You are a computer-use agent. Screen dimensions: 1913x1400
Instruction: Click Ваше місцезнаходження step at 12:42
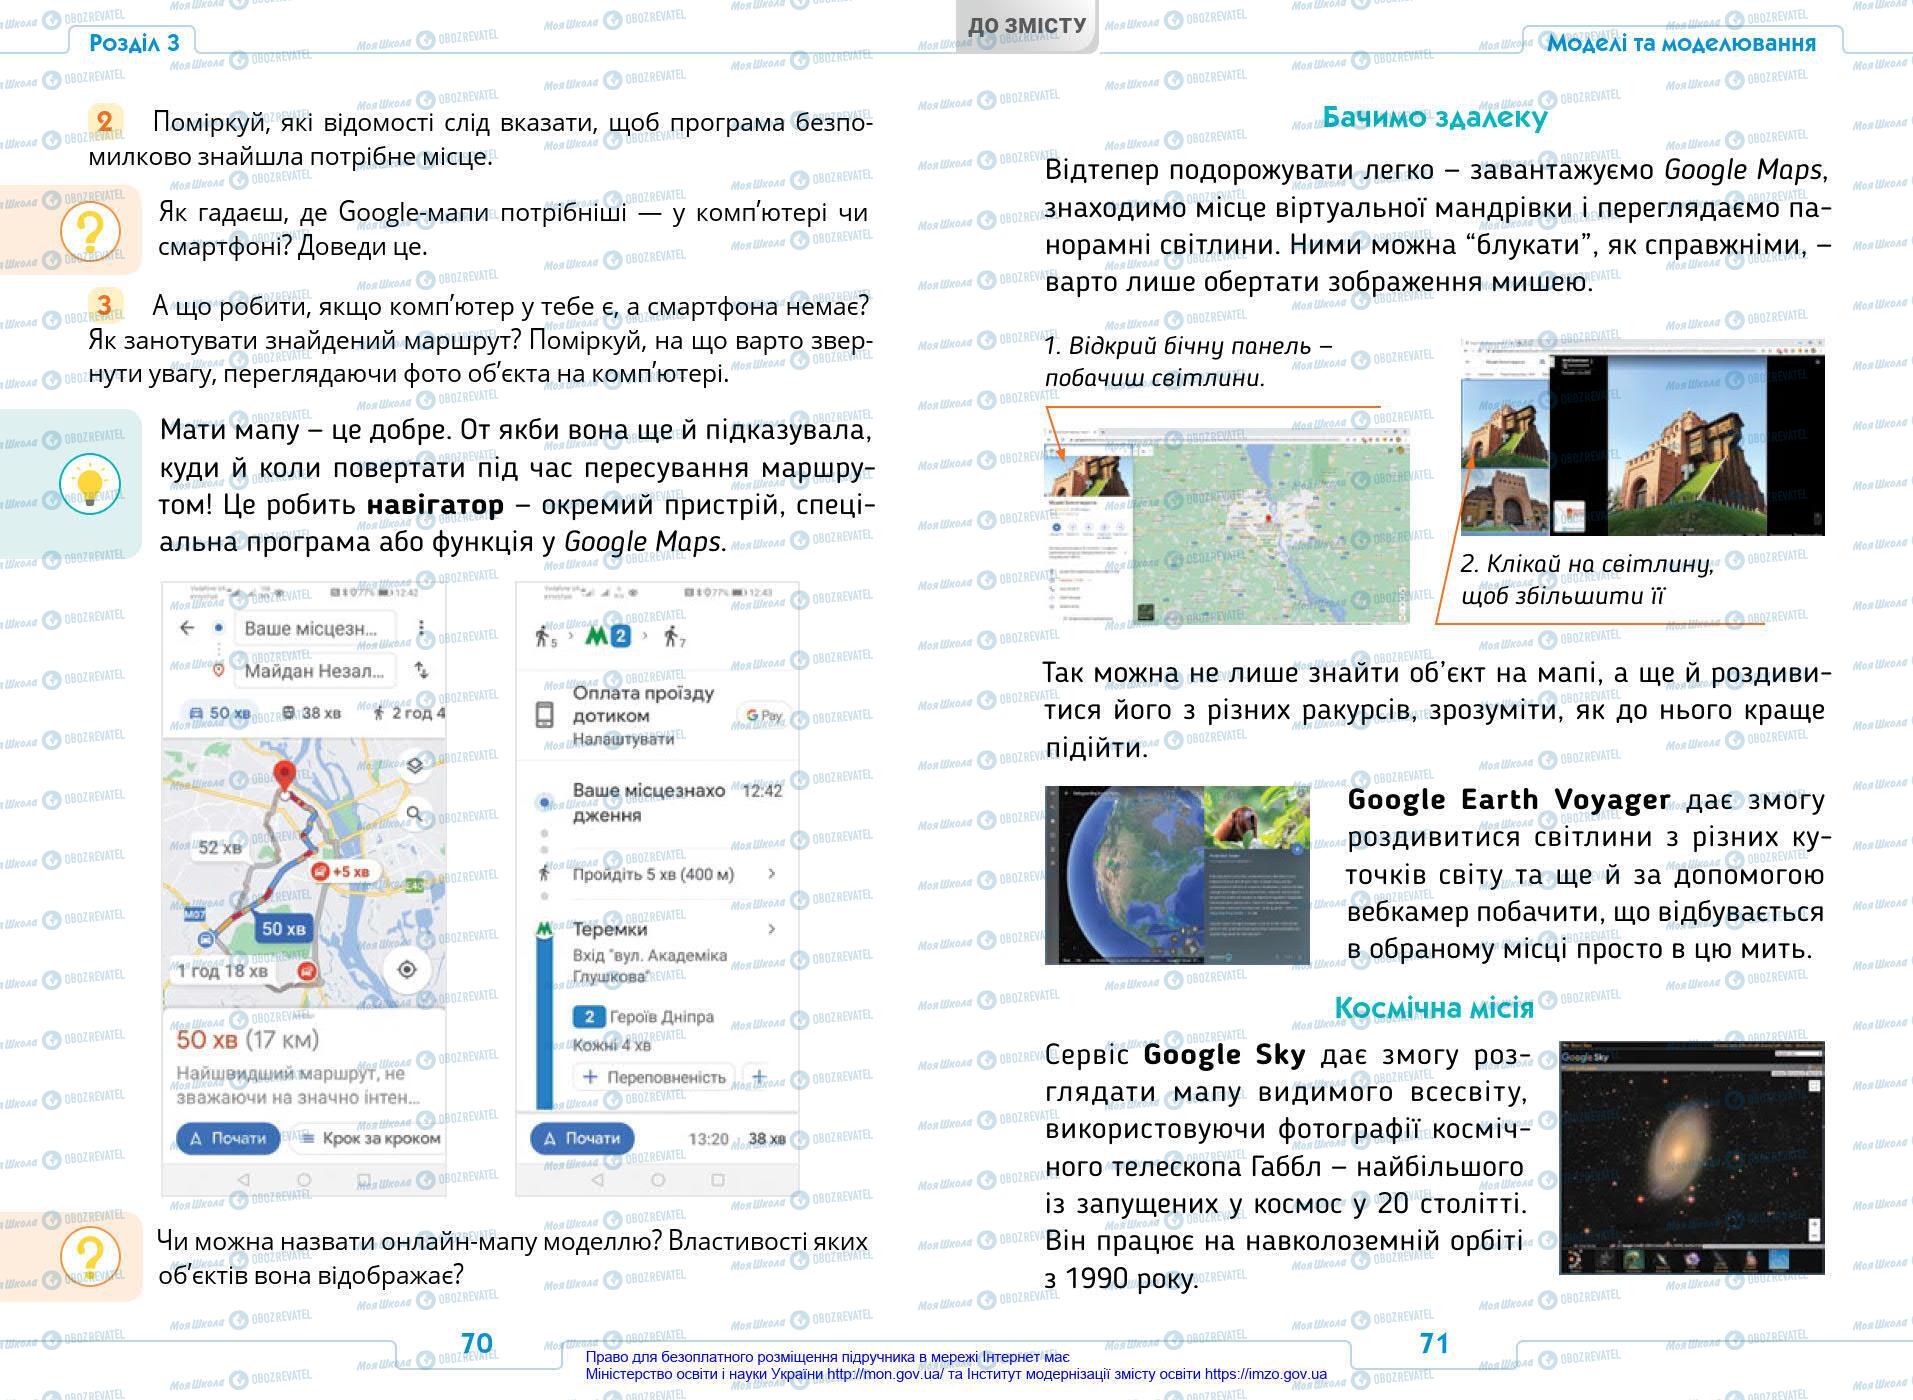click(x=660, y=802)
